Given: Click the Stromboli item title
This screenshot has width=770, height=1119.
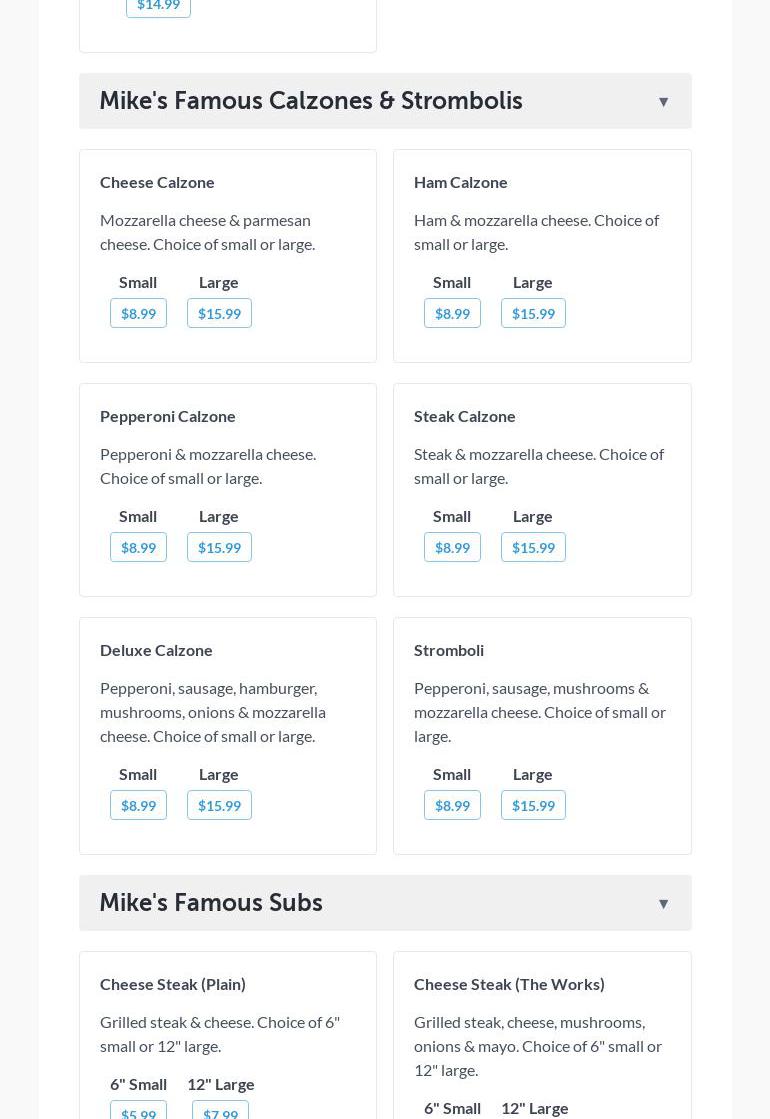Looking at the screenshot, I should pos(449,650).
